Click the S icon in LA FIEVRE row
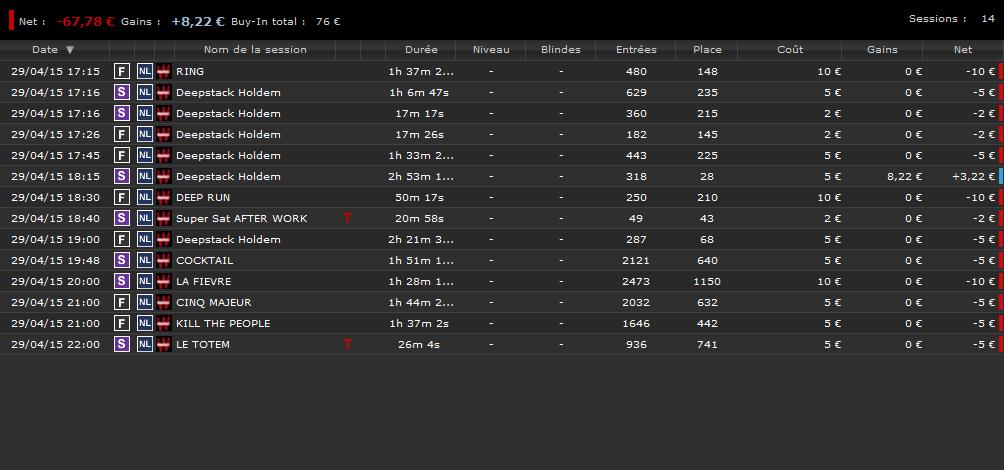Image resolution: width=1004 pixels, height=470 pixels. pyautogui.click(x=122, y=281)
